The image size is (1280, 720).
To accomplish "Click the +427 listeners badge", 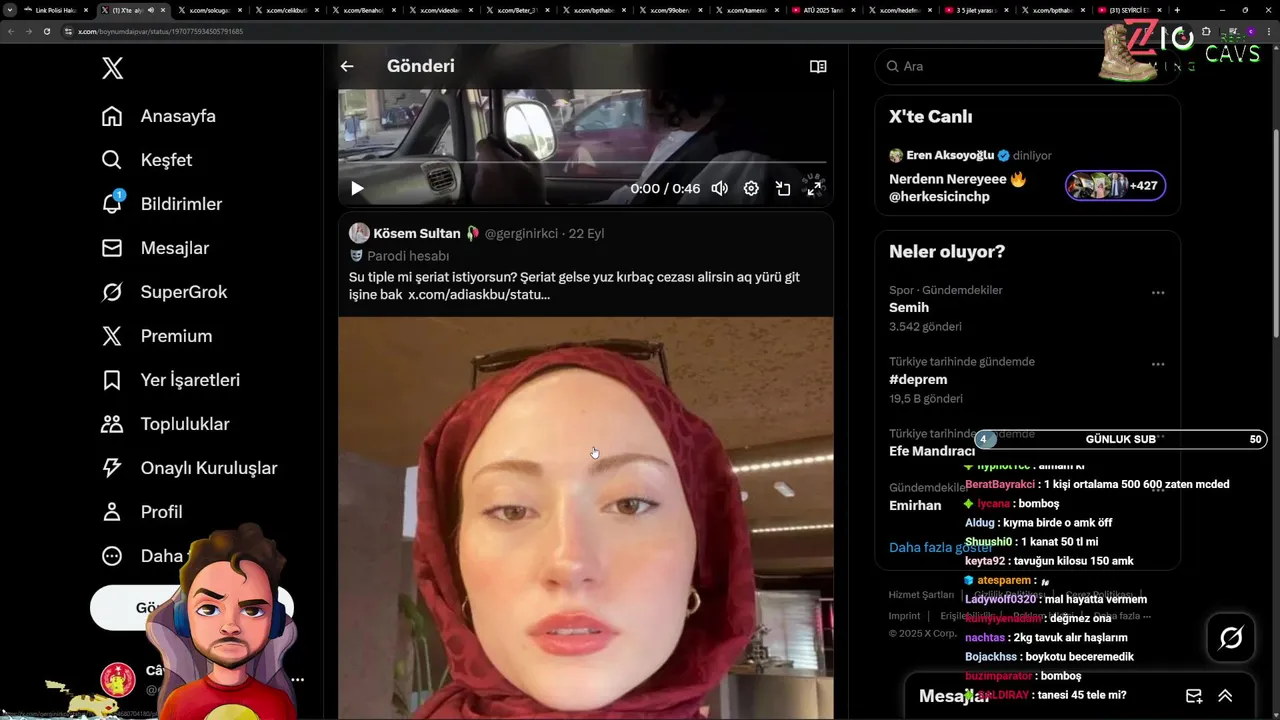I will coord(1115,186).
